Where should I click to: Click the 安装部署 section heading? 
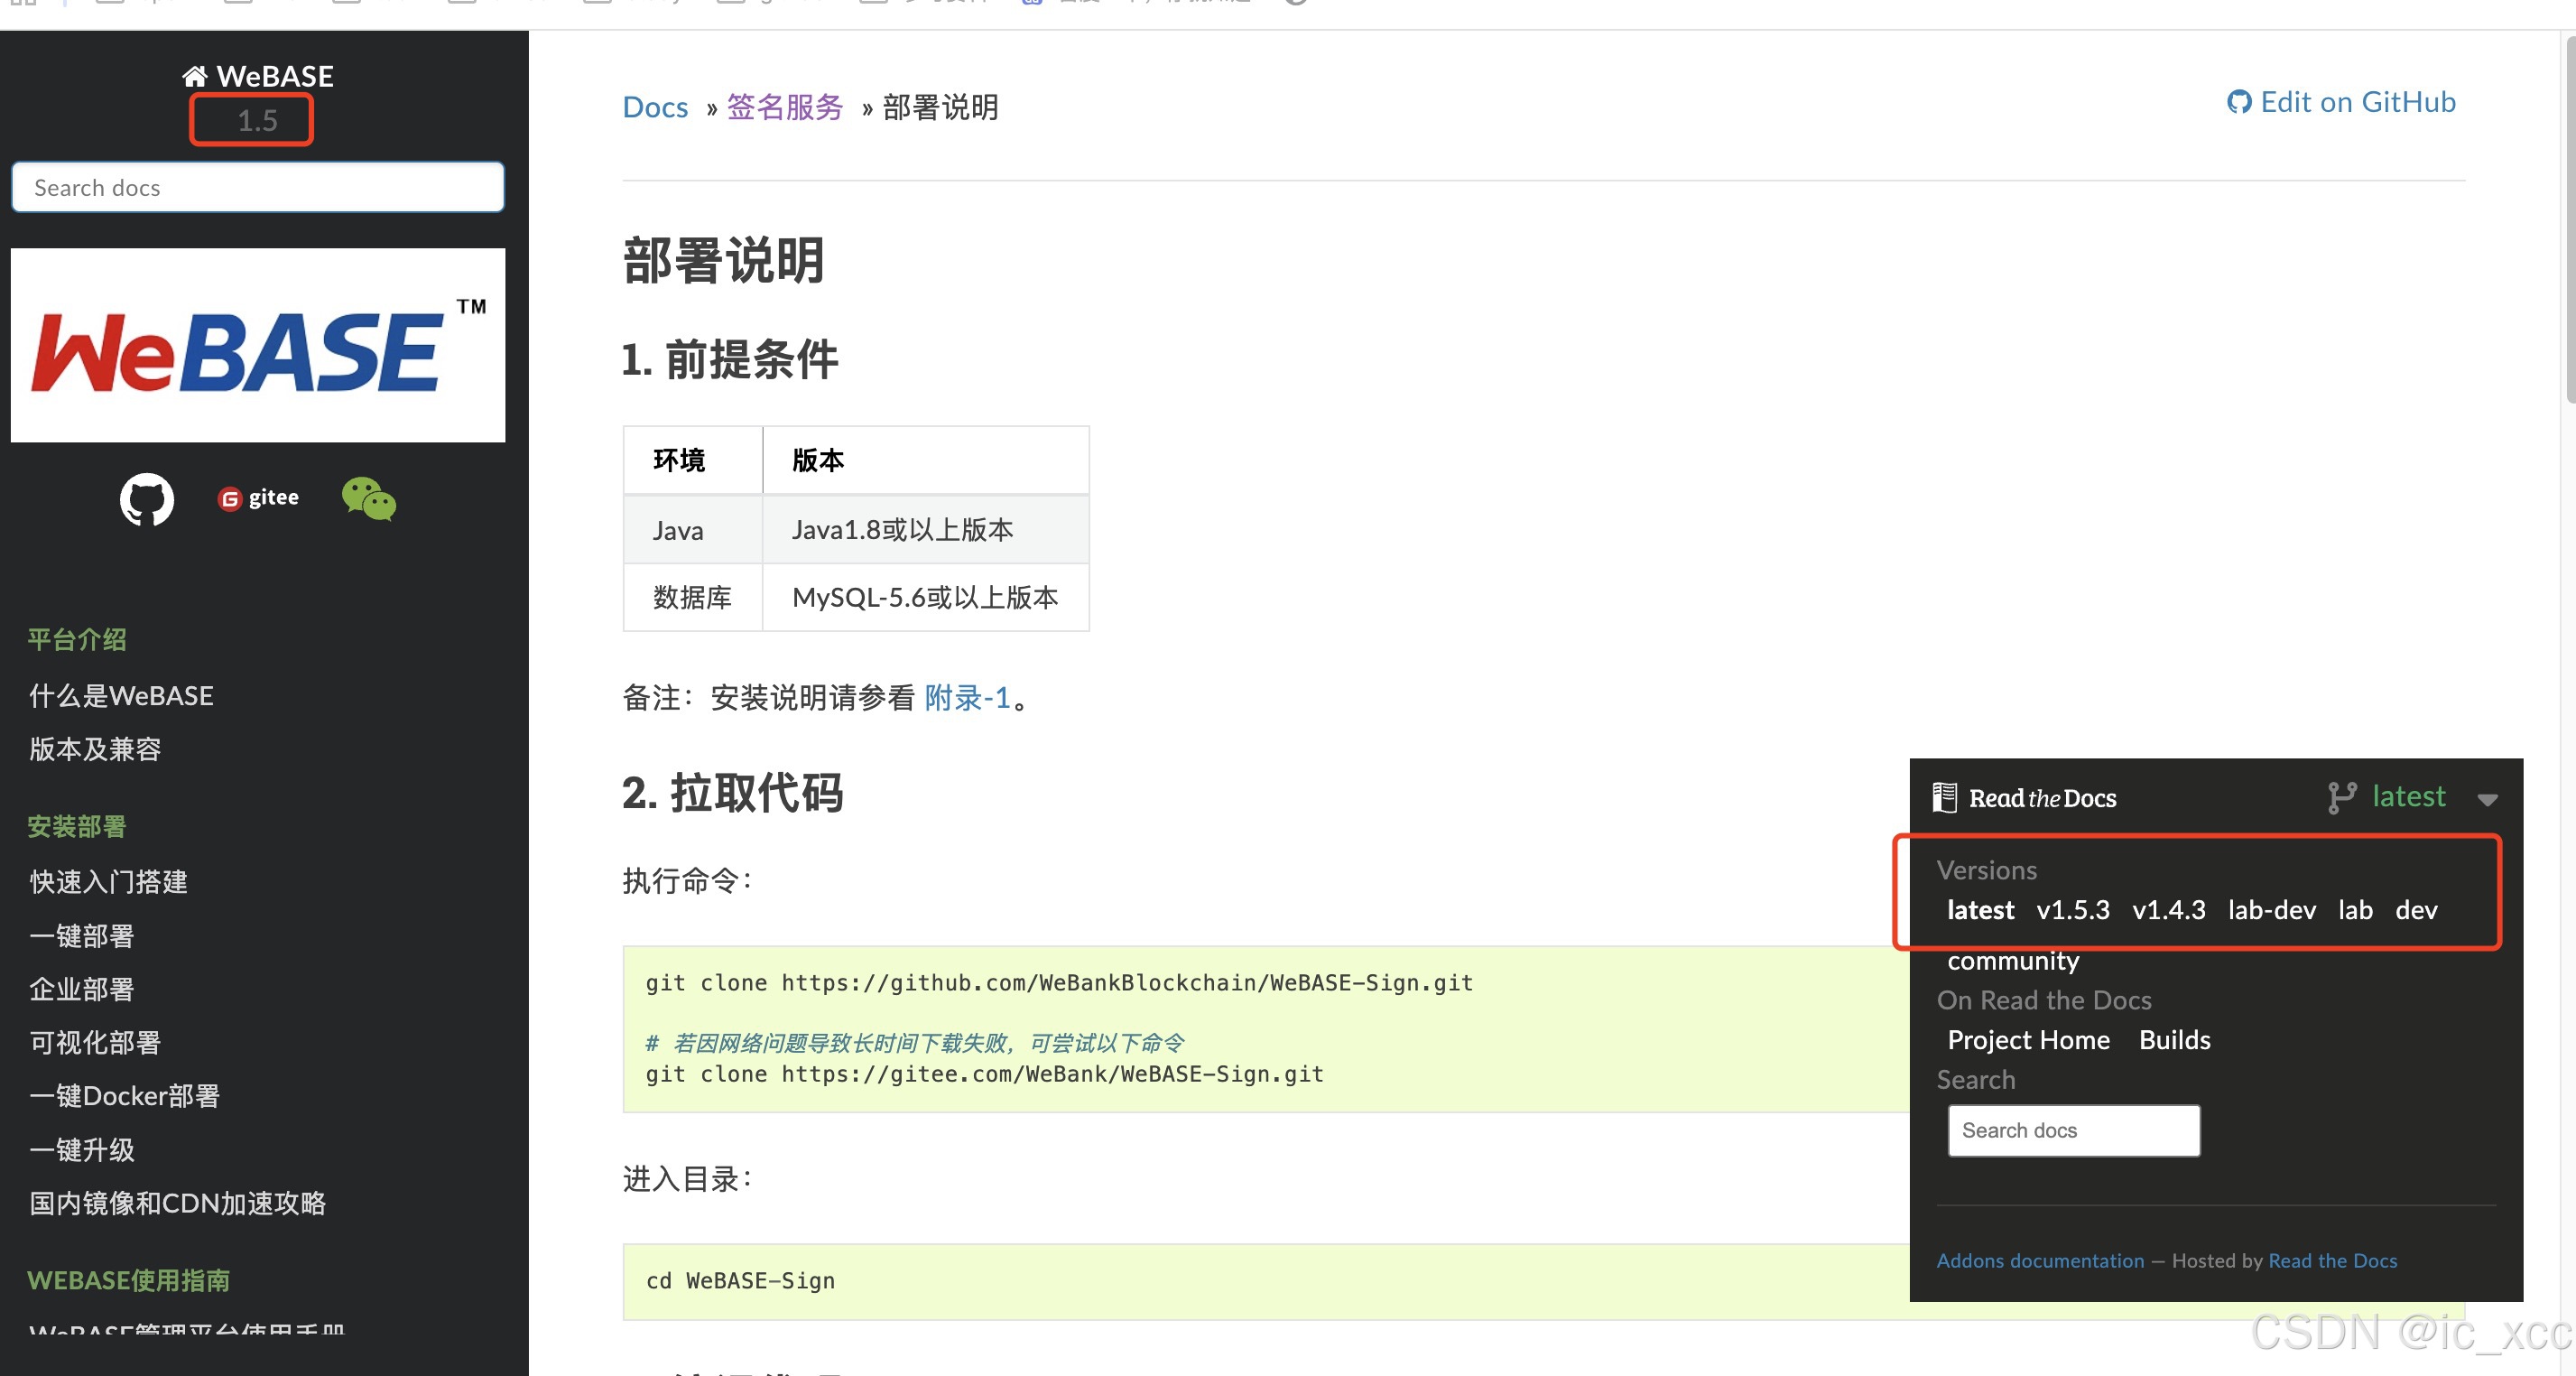click(x=76, y=826)
